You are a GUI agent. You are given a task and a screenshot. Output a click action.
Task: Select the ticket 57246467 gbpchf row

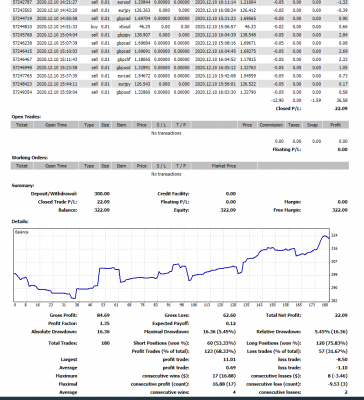[180, 59]
